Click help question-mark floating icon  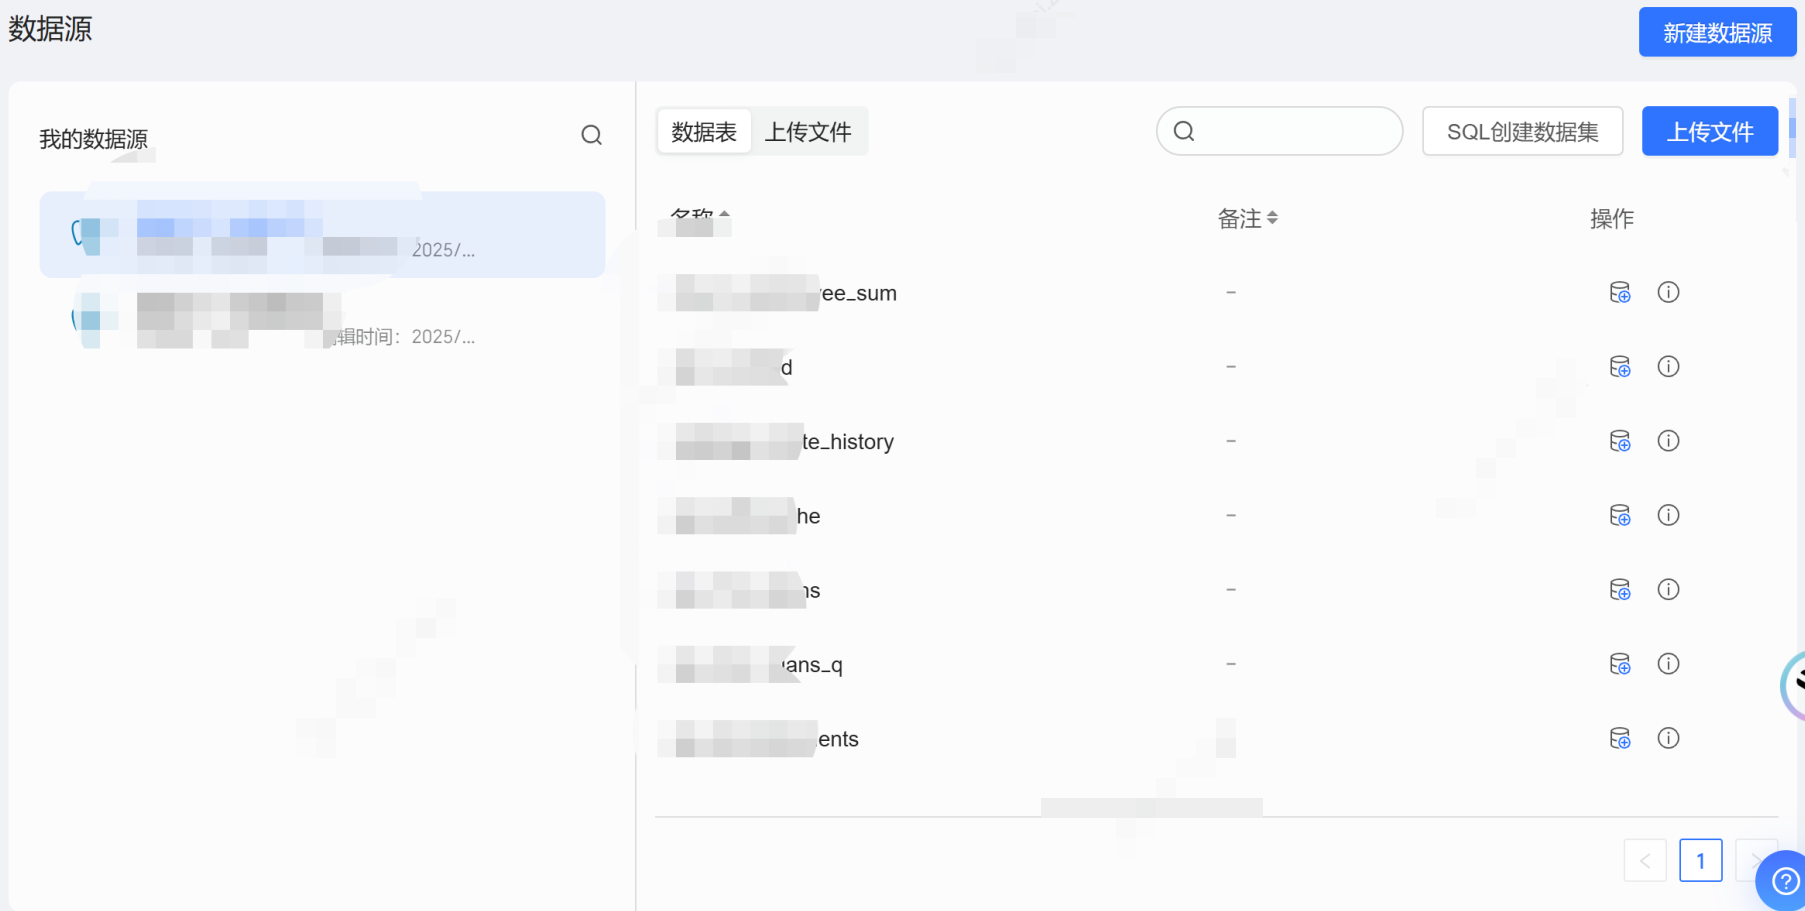pos(1783,881)
